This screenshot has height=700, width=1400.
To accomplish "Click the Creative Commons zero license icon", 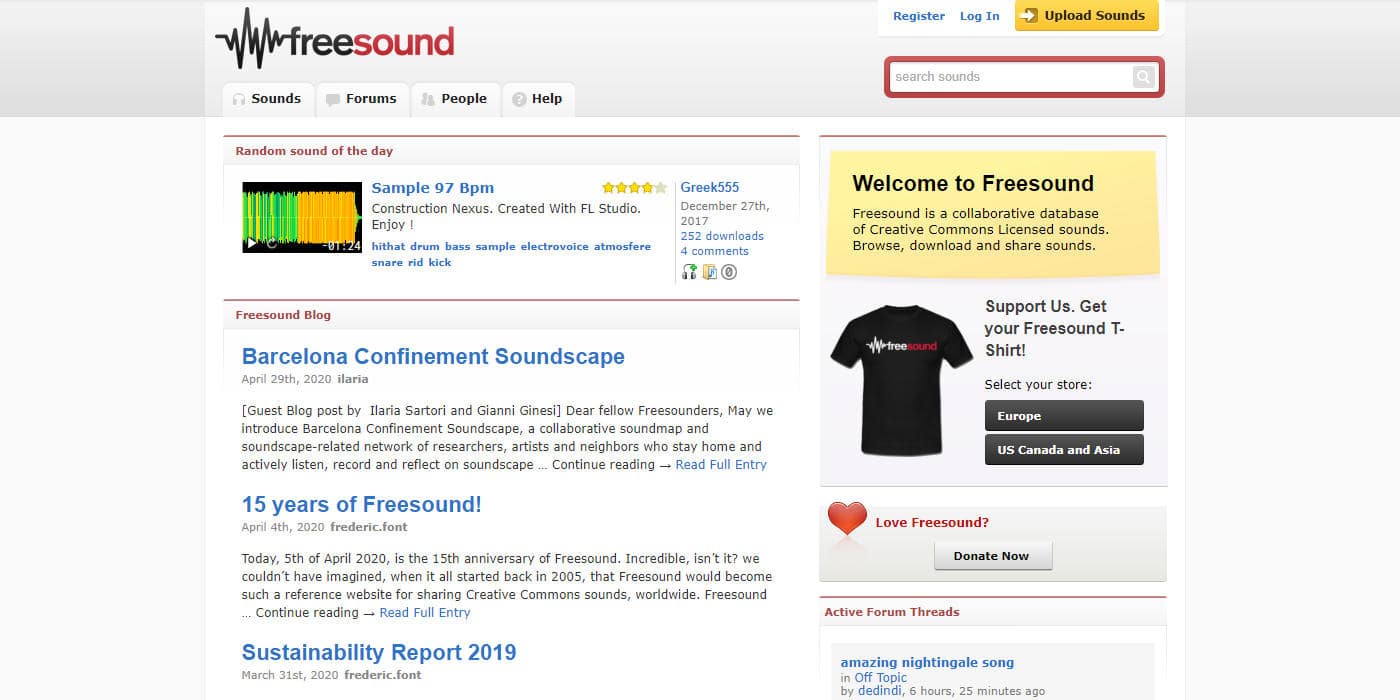I will click(x=729, y=271).
